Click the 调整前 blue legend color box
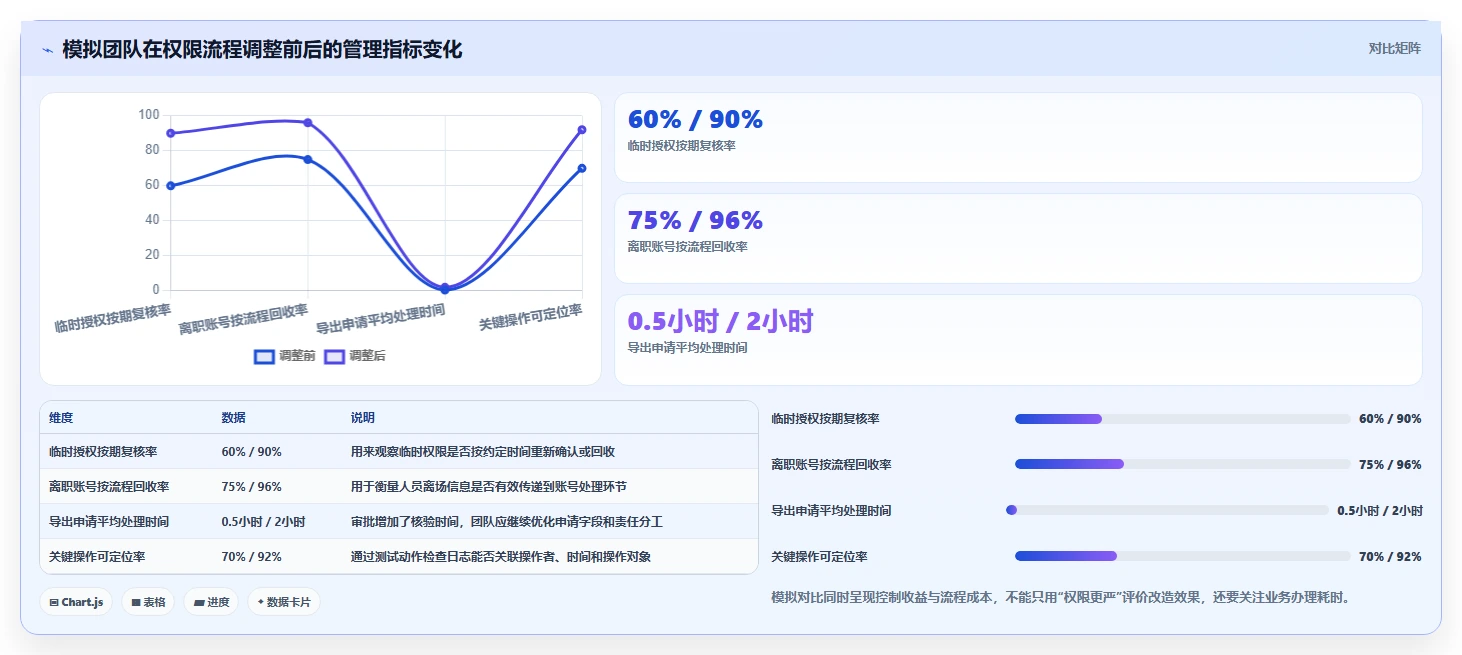The image size is (1462, 655). pyautogui.click(x=264, y=356)
